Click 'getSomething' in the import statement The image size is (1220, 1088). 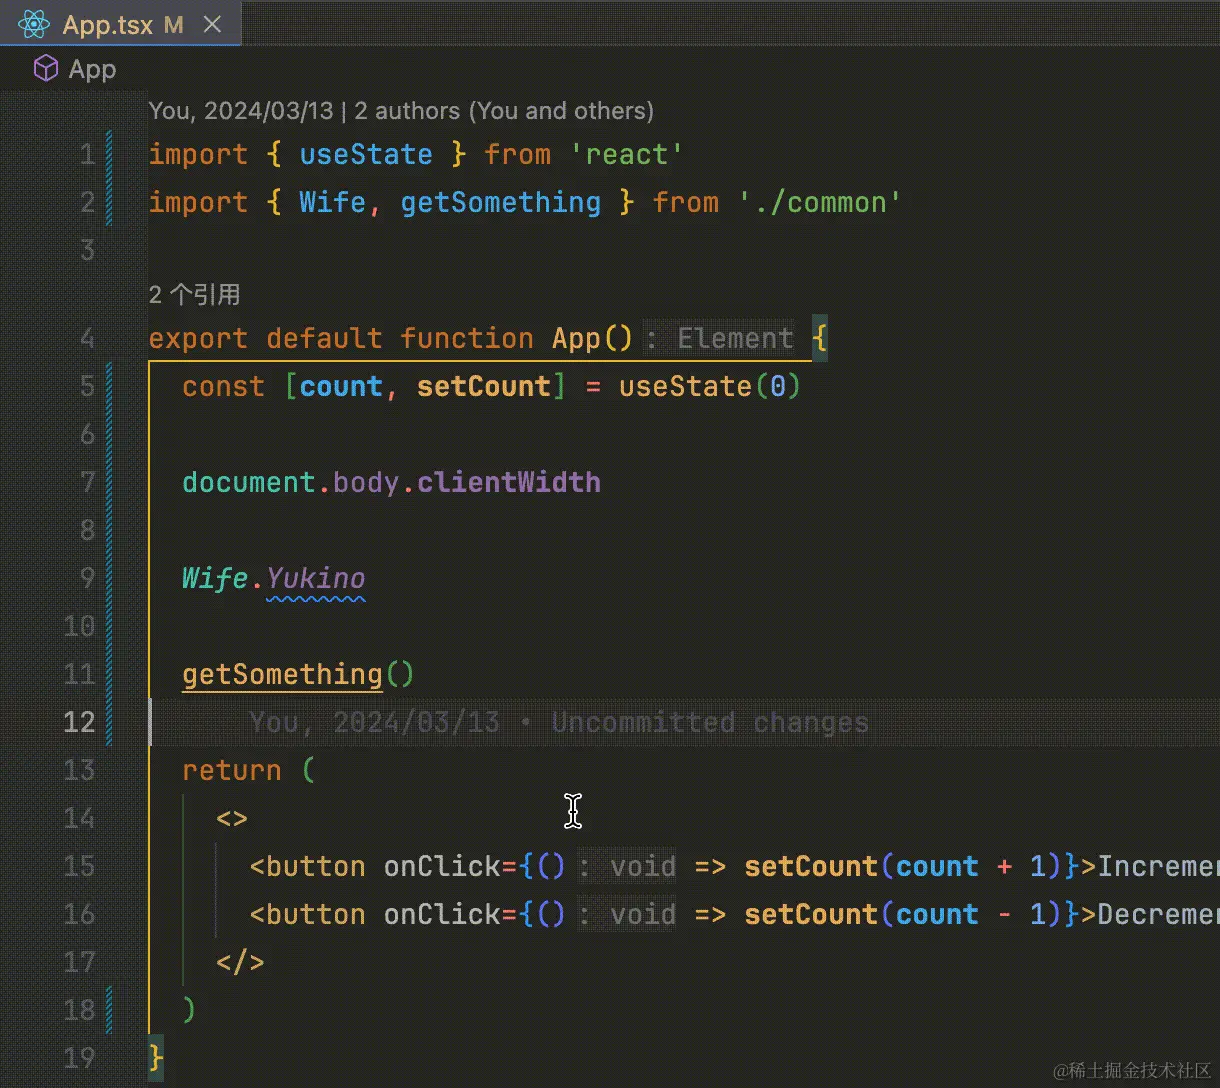pyautogui.click(x=500, y=202)
